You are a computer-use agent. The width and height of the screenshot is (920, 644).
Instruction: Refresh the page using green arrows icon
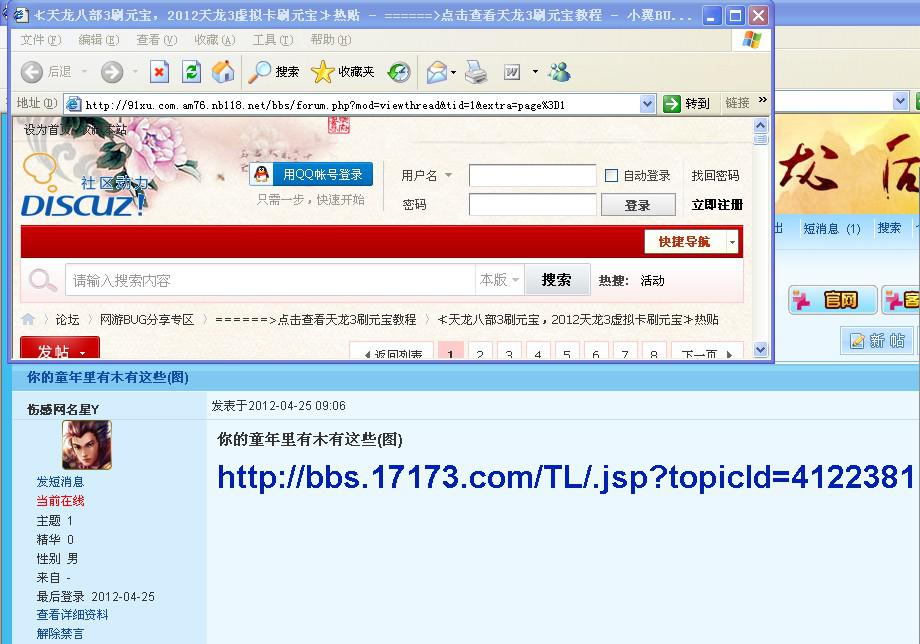191,72
